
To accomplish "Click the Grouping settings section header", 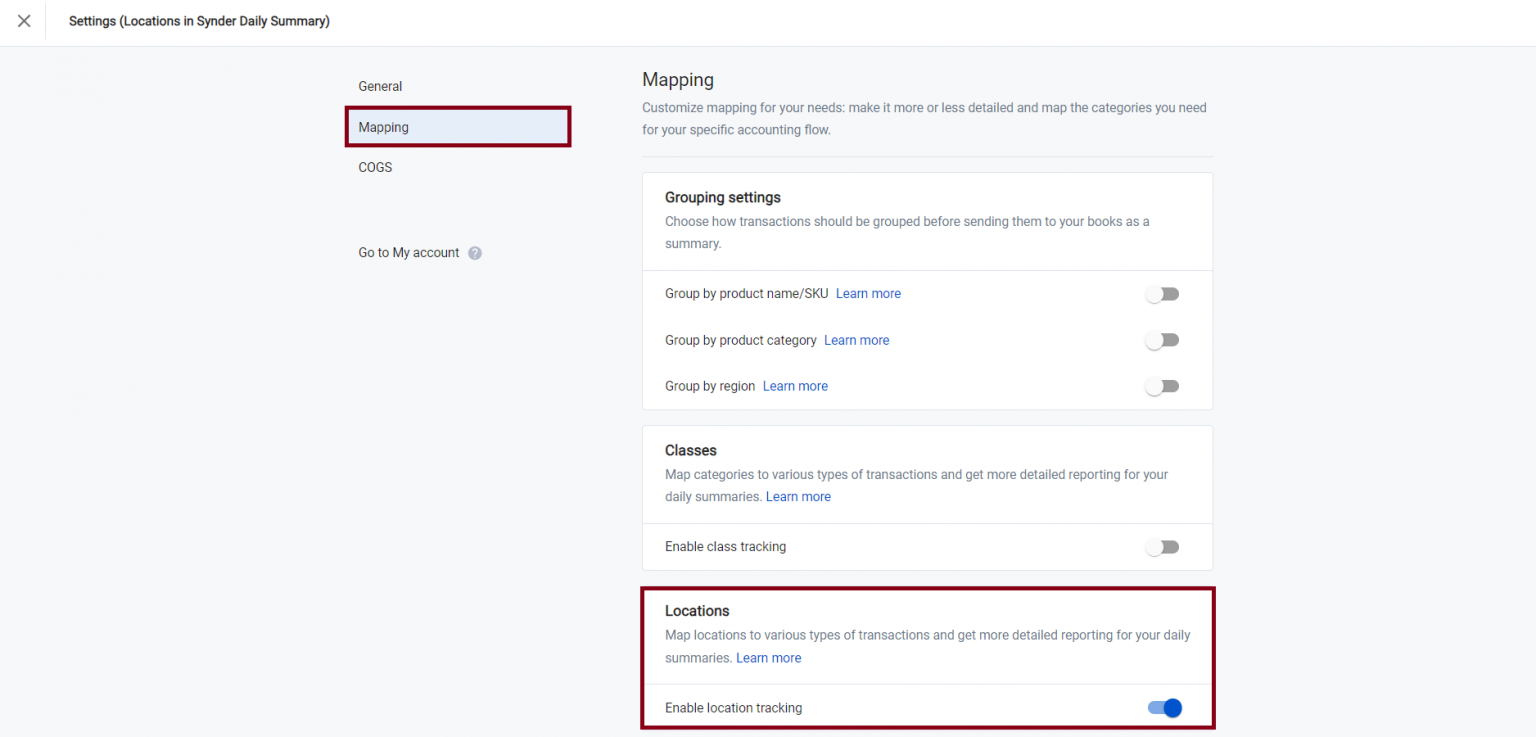I will (x=723, y=197).
